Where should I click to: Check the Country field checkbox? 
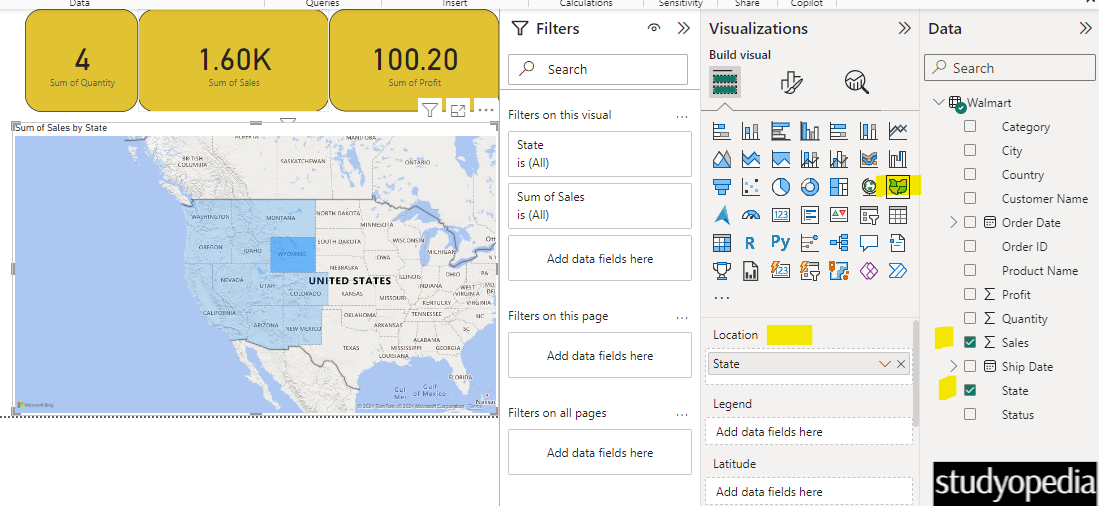(x=970, y=175)
